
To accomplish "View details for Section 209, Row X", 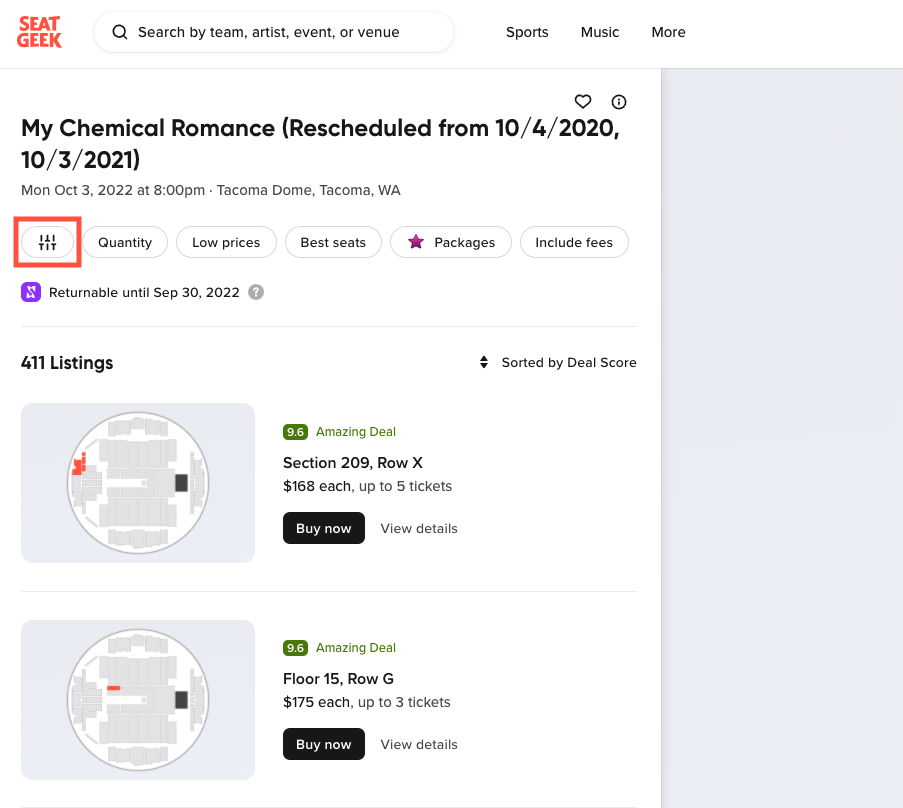I will click(x=419, y=528).
